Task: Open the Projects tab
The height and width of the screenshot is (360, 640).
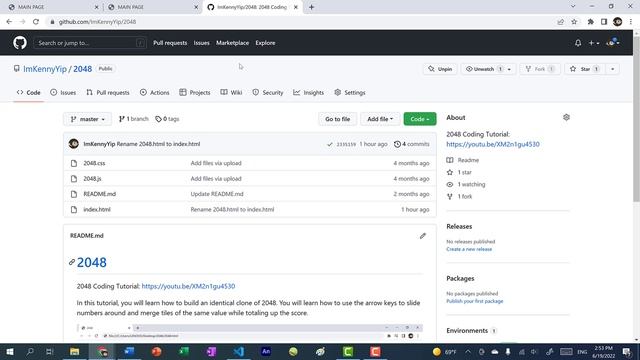Action: tap(195, 93)
